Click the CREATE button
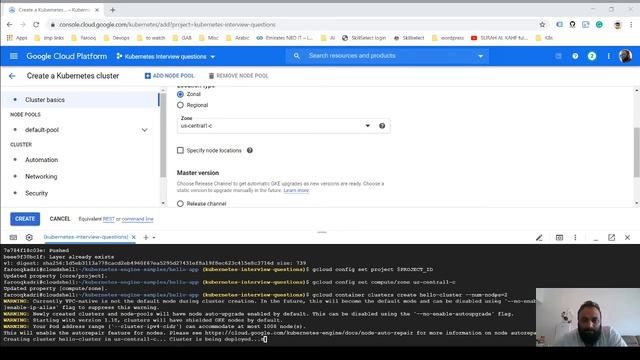The image size is (640, 360). 25,219
